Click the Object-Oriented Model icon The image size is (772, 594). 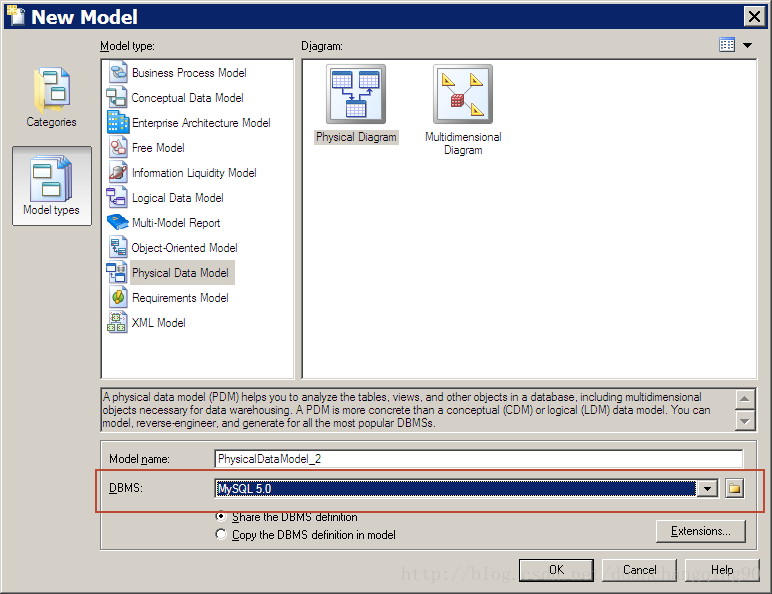(118, 248)
